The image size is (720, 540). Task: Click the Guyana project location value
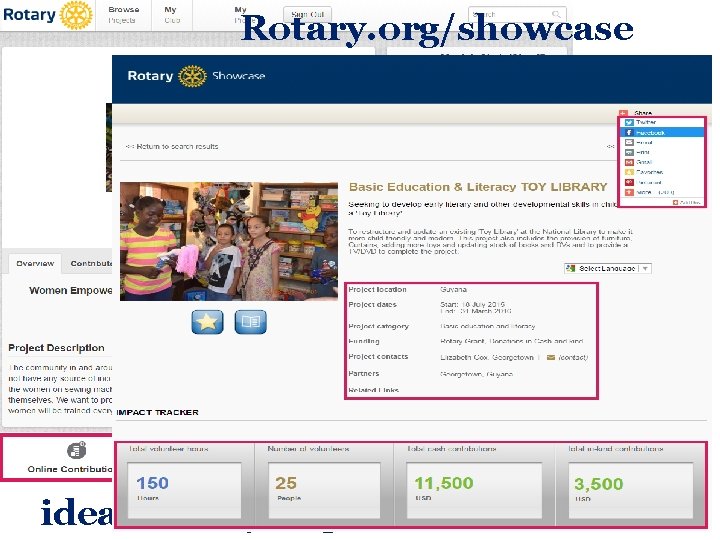tap(453, 289)
